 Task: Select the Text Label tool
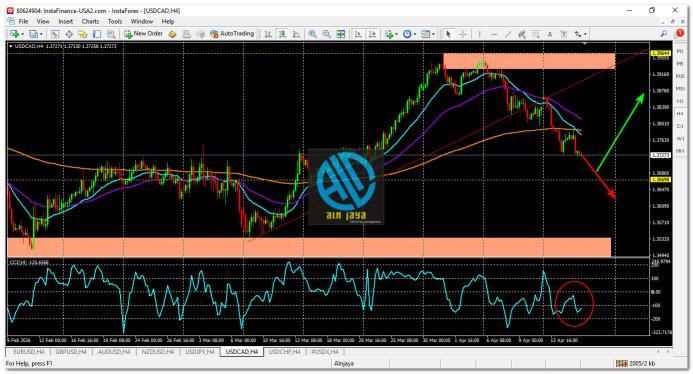[564, 34]
